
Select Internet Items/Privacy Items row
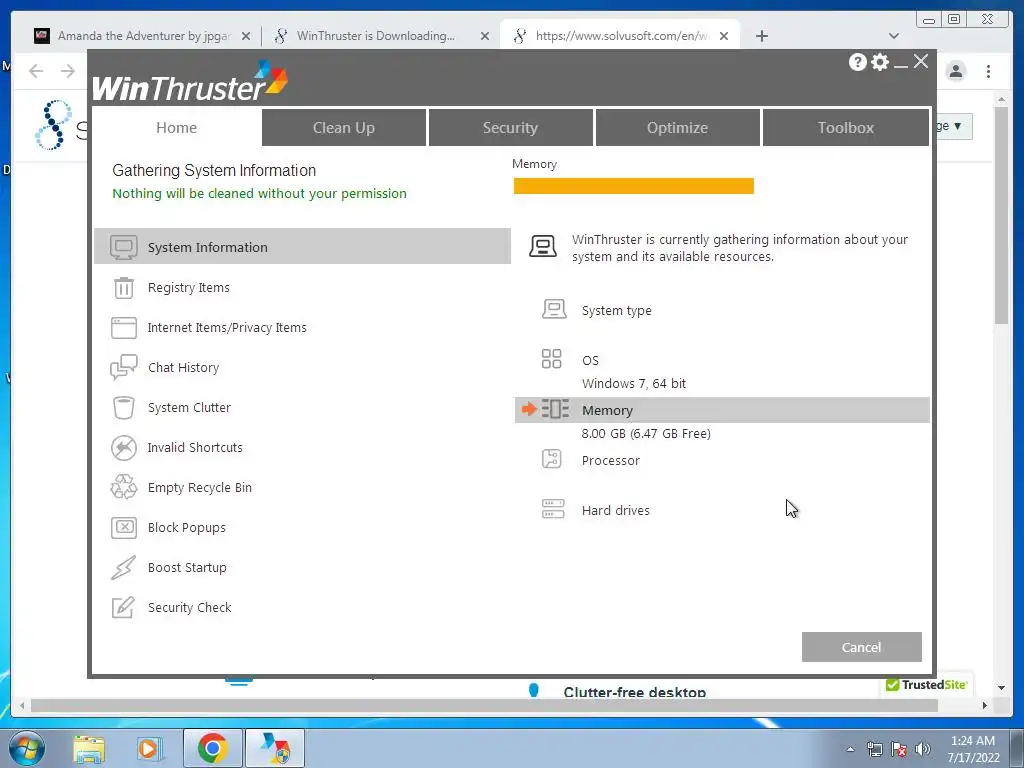302,328
